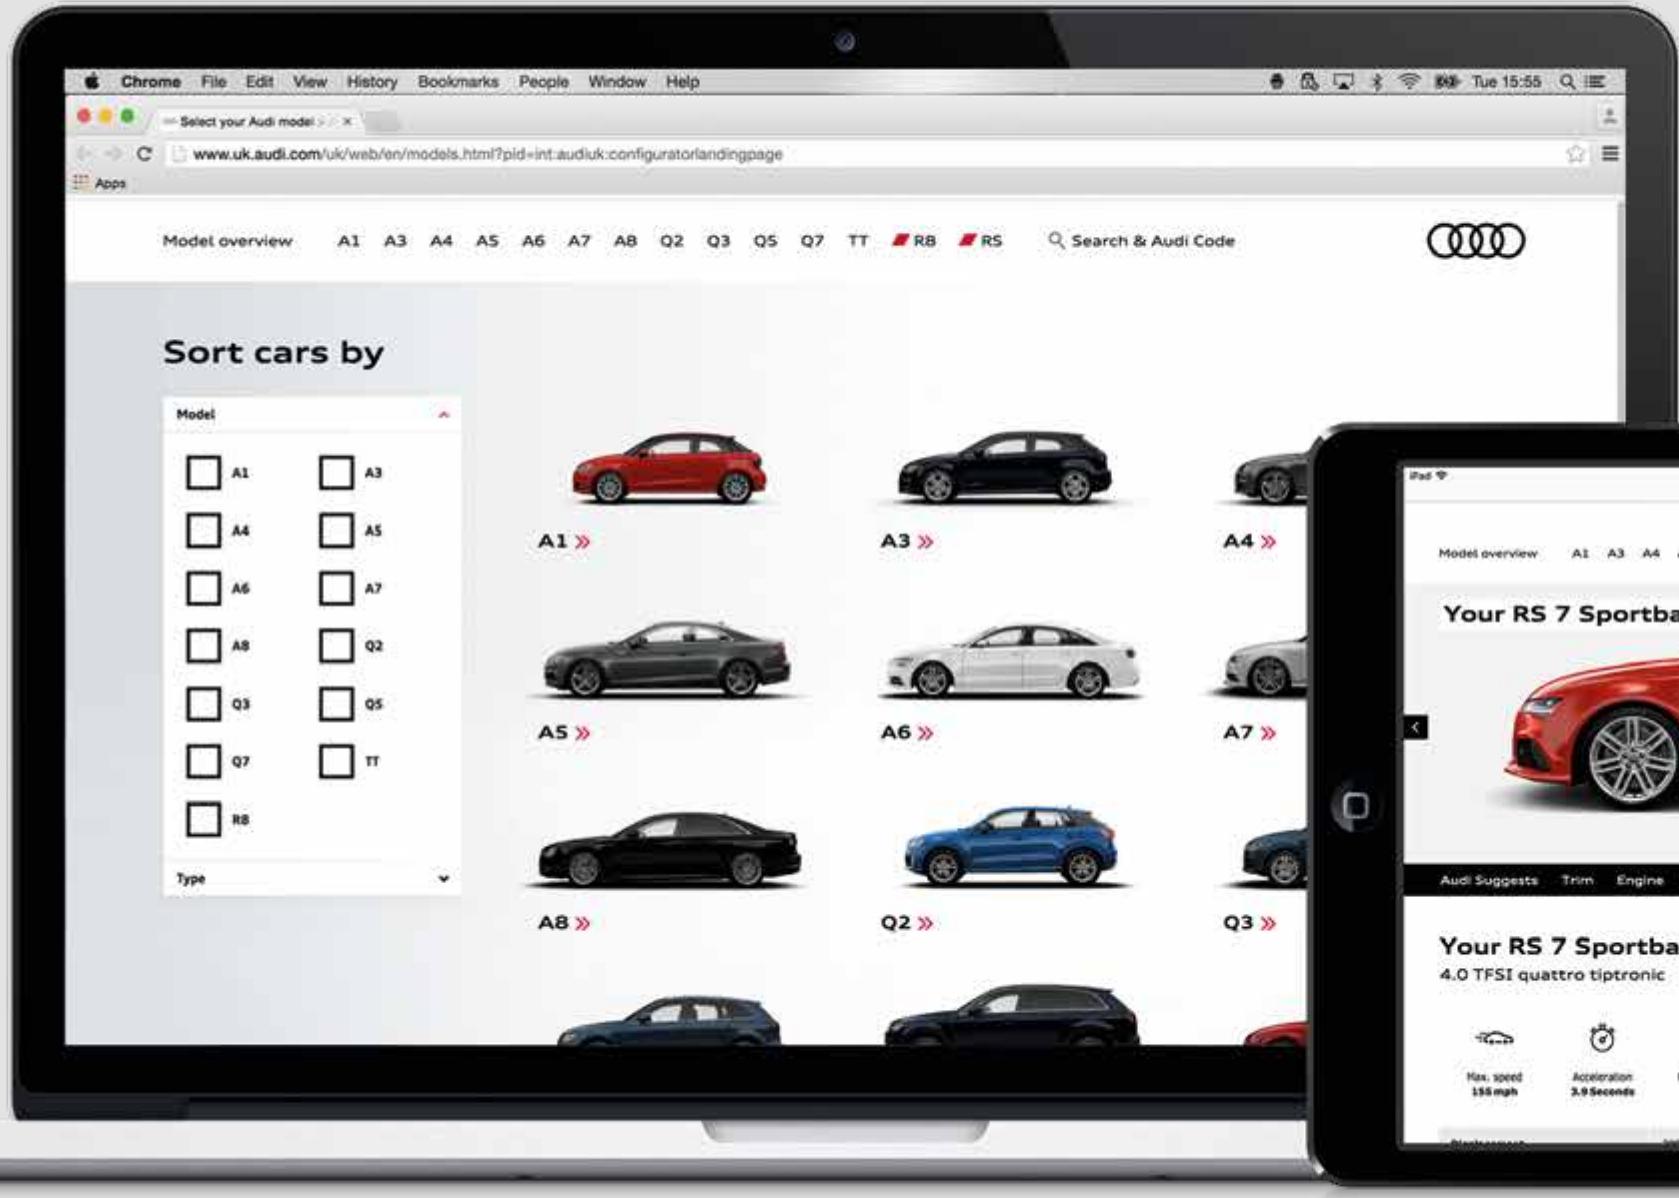The width and height of the screenshot is (1679, 1198).
Task: Open the Apple menu
Action: click(x=92, y=81)
